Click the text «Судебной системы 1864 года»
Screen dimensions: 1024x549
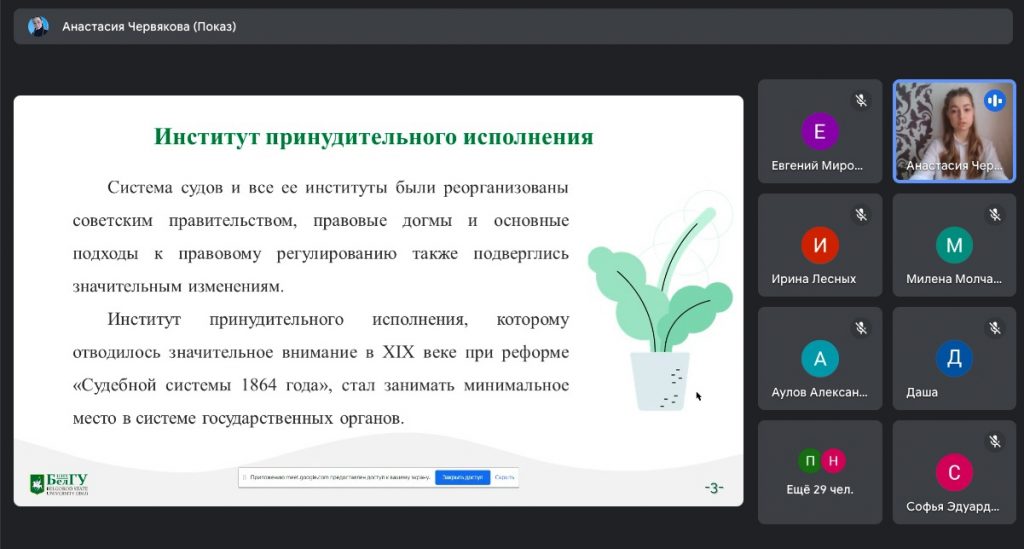point(199,385)
